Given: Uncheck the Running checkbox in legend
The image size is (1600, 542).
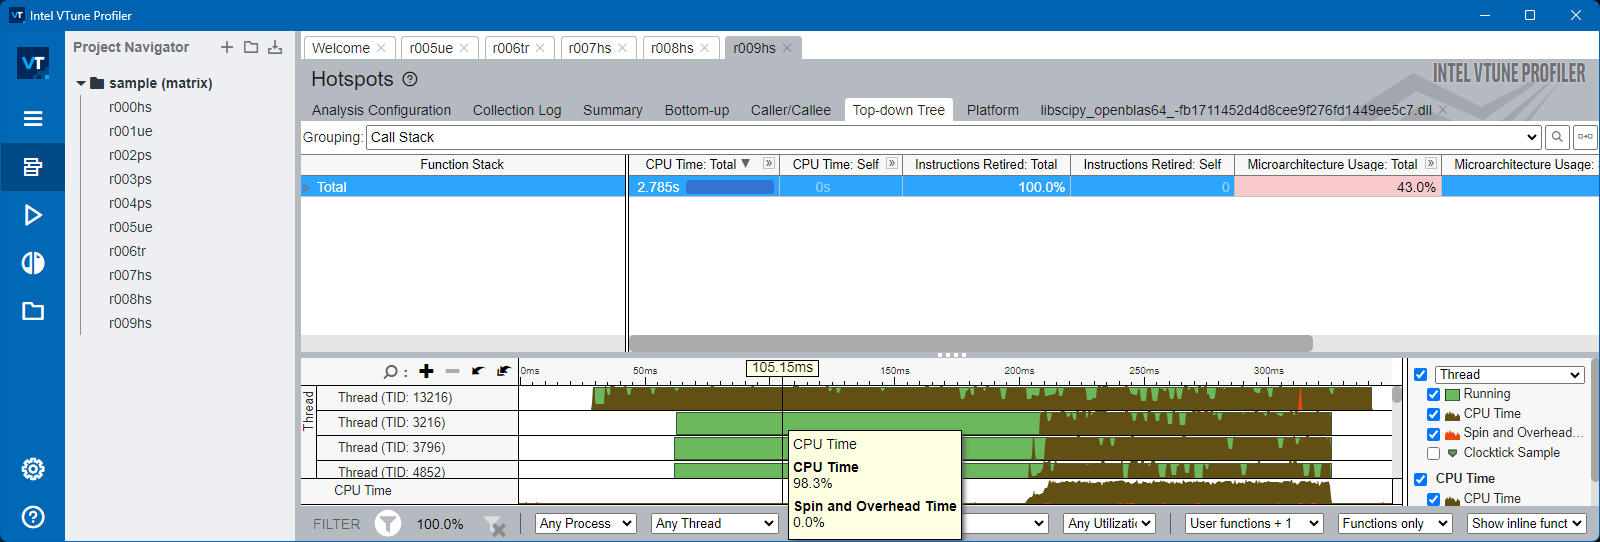Looking at the screenshot, I should coord(1433,394).
